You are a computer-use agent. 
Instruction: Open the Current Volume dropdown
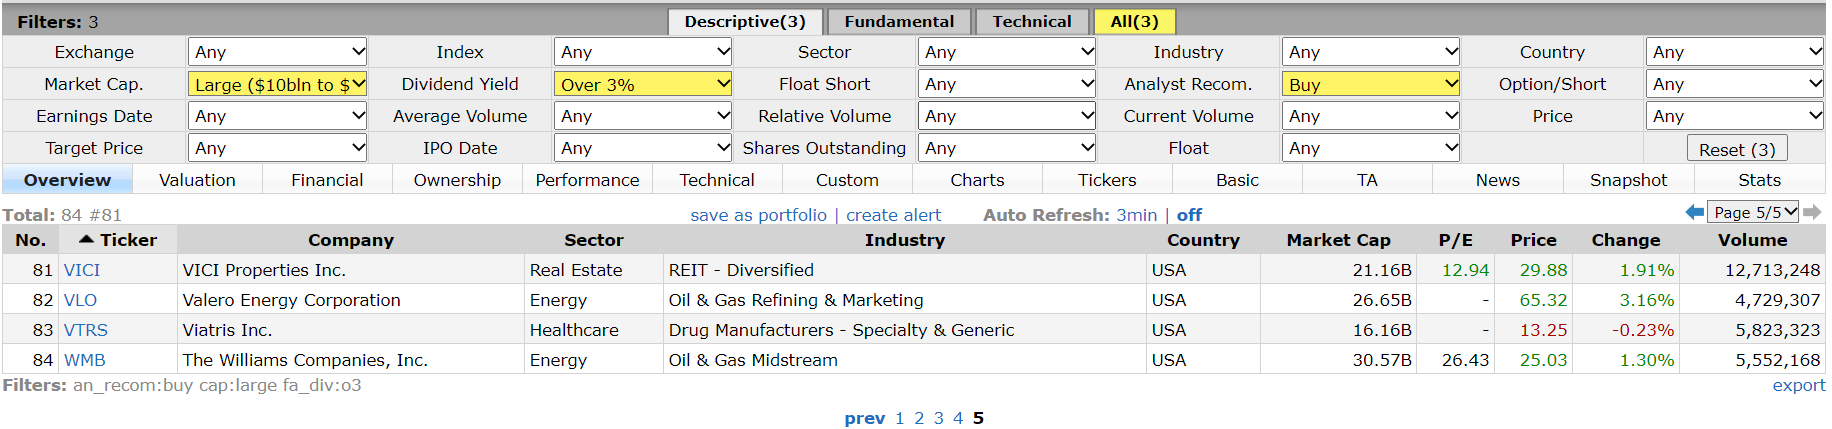[1371, 116]
